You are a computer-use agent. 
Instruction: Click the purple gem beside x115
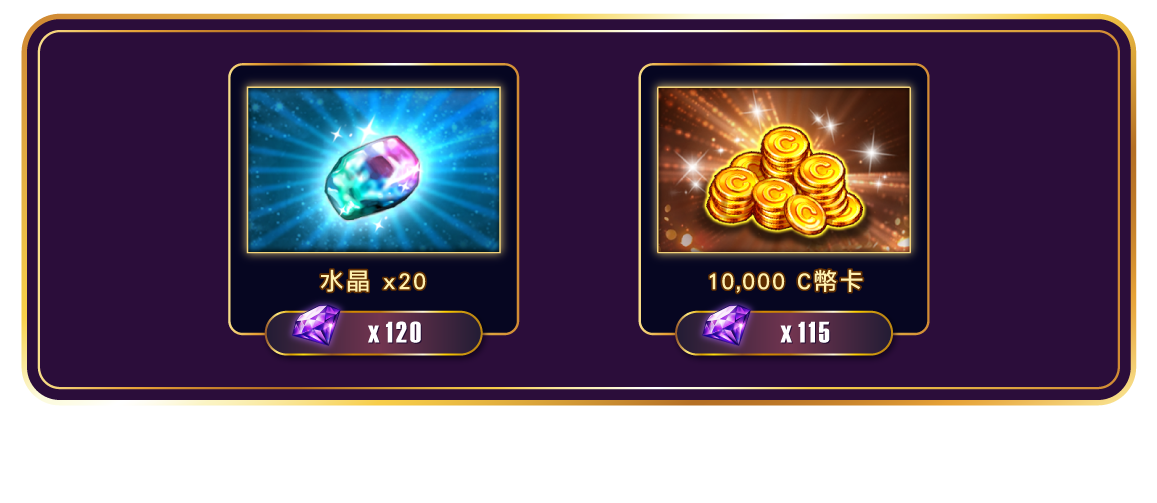(x=727, y=325)
